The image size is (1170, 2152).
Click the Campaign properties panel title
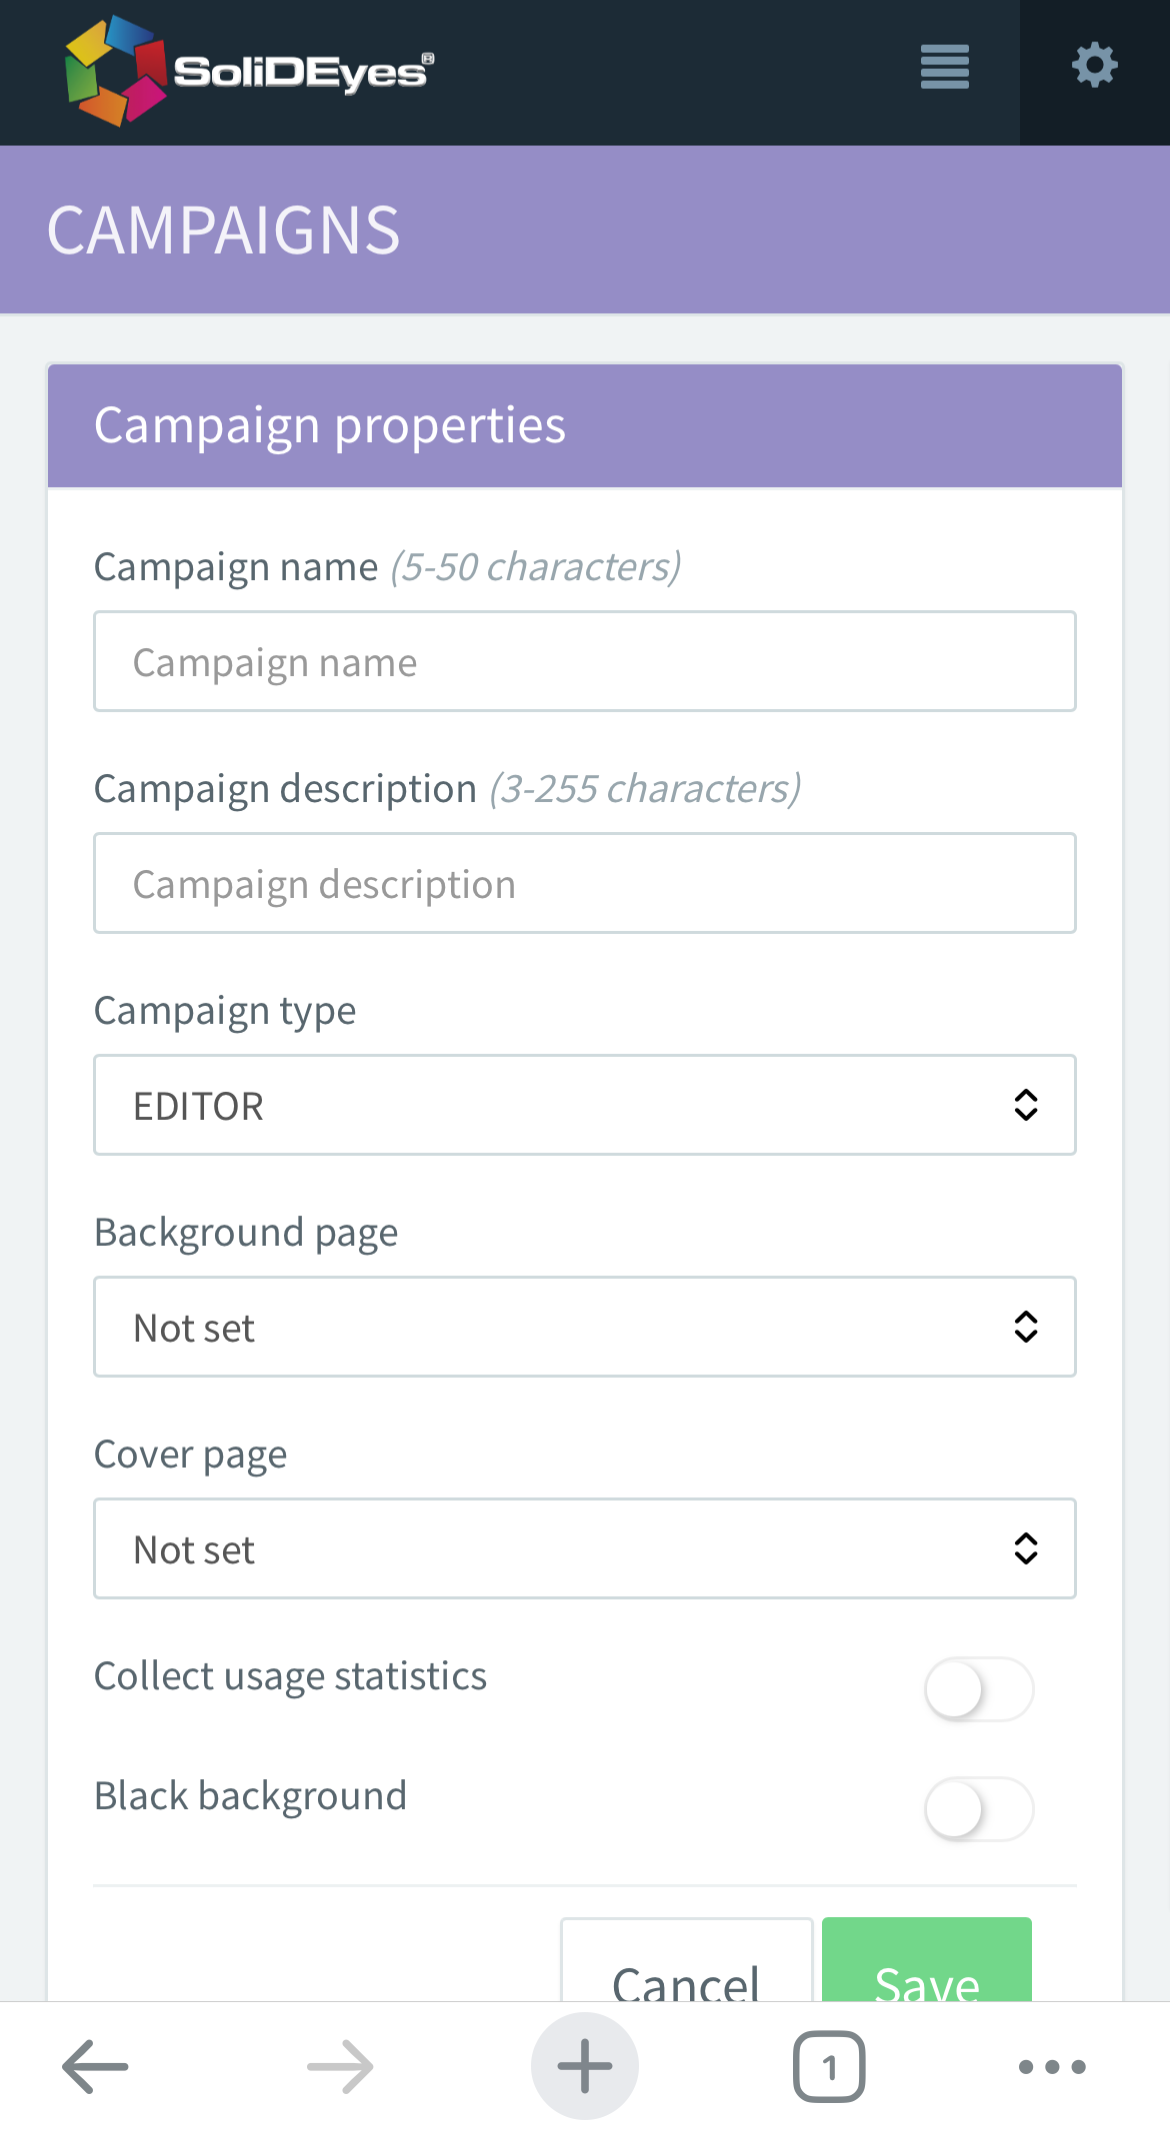pos(330,426)
